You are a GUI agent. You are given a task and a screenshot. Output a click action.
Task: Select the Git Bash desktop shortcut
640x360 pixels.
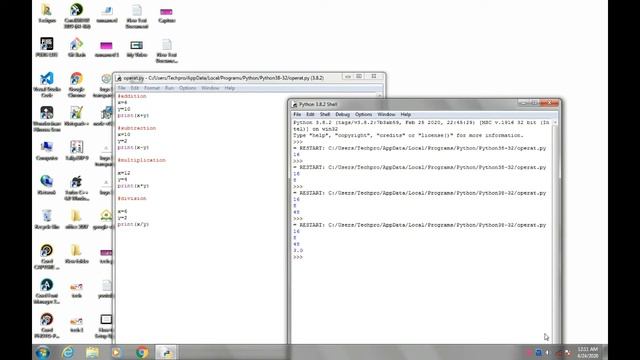click(x=77, y=47)
